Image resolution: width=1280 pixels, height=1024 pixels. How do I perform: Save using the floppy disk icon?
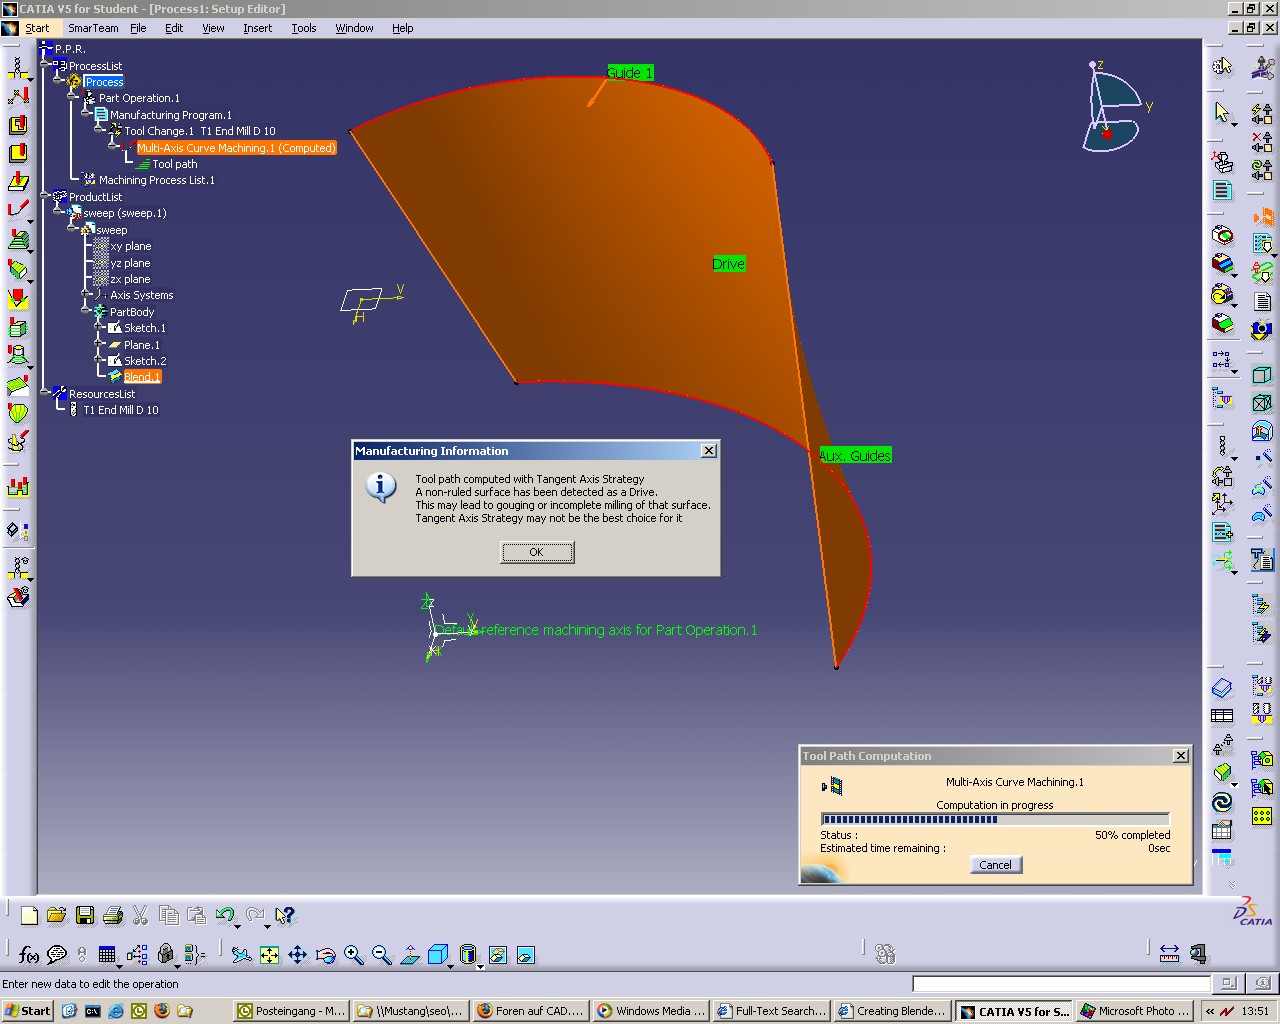85,915
